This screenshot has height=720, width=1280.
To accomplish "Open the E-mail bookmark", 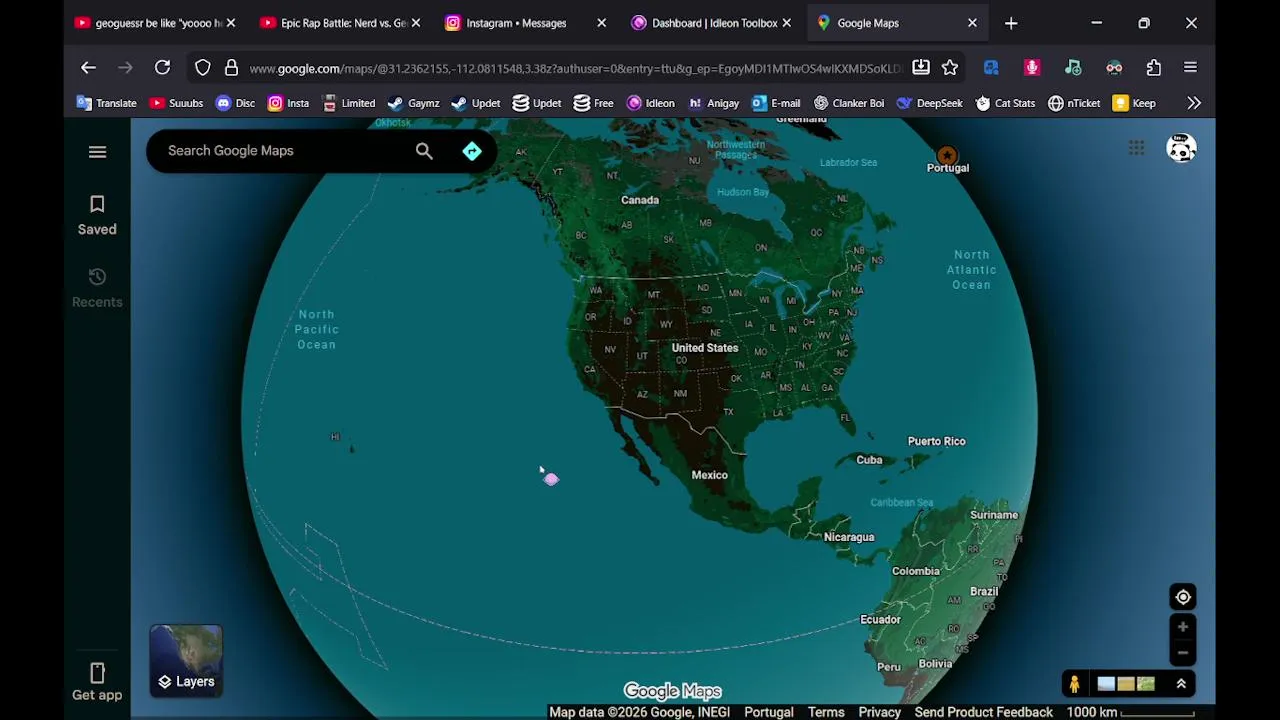I will 775,103.
